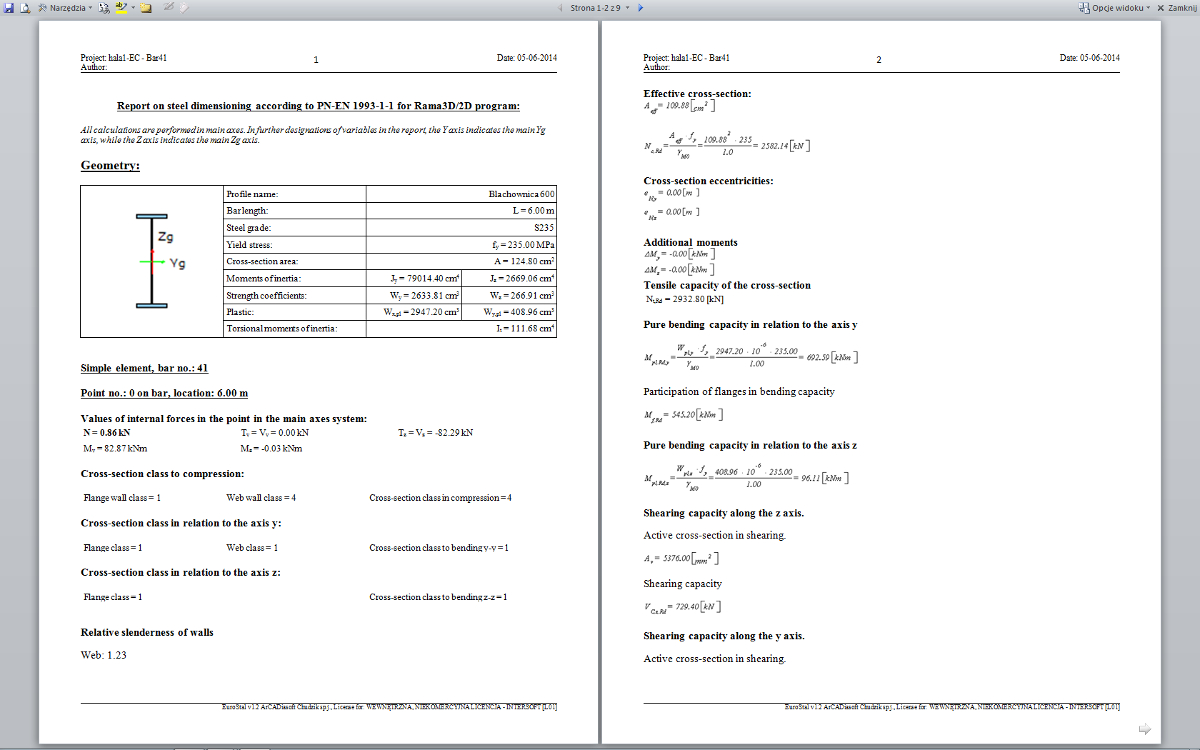Open the Narzędzia tools menu
This screenshot has height=750, width=1200.
click(65, 8)
